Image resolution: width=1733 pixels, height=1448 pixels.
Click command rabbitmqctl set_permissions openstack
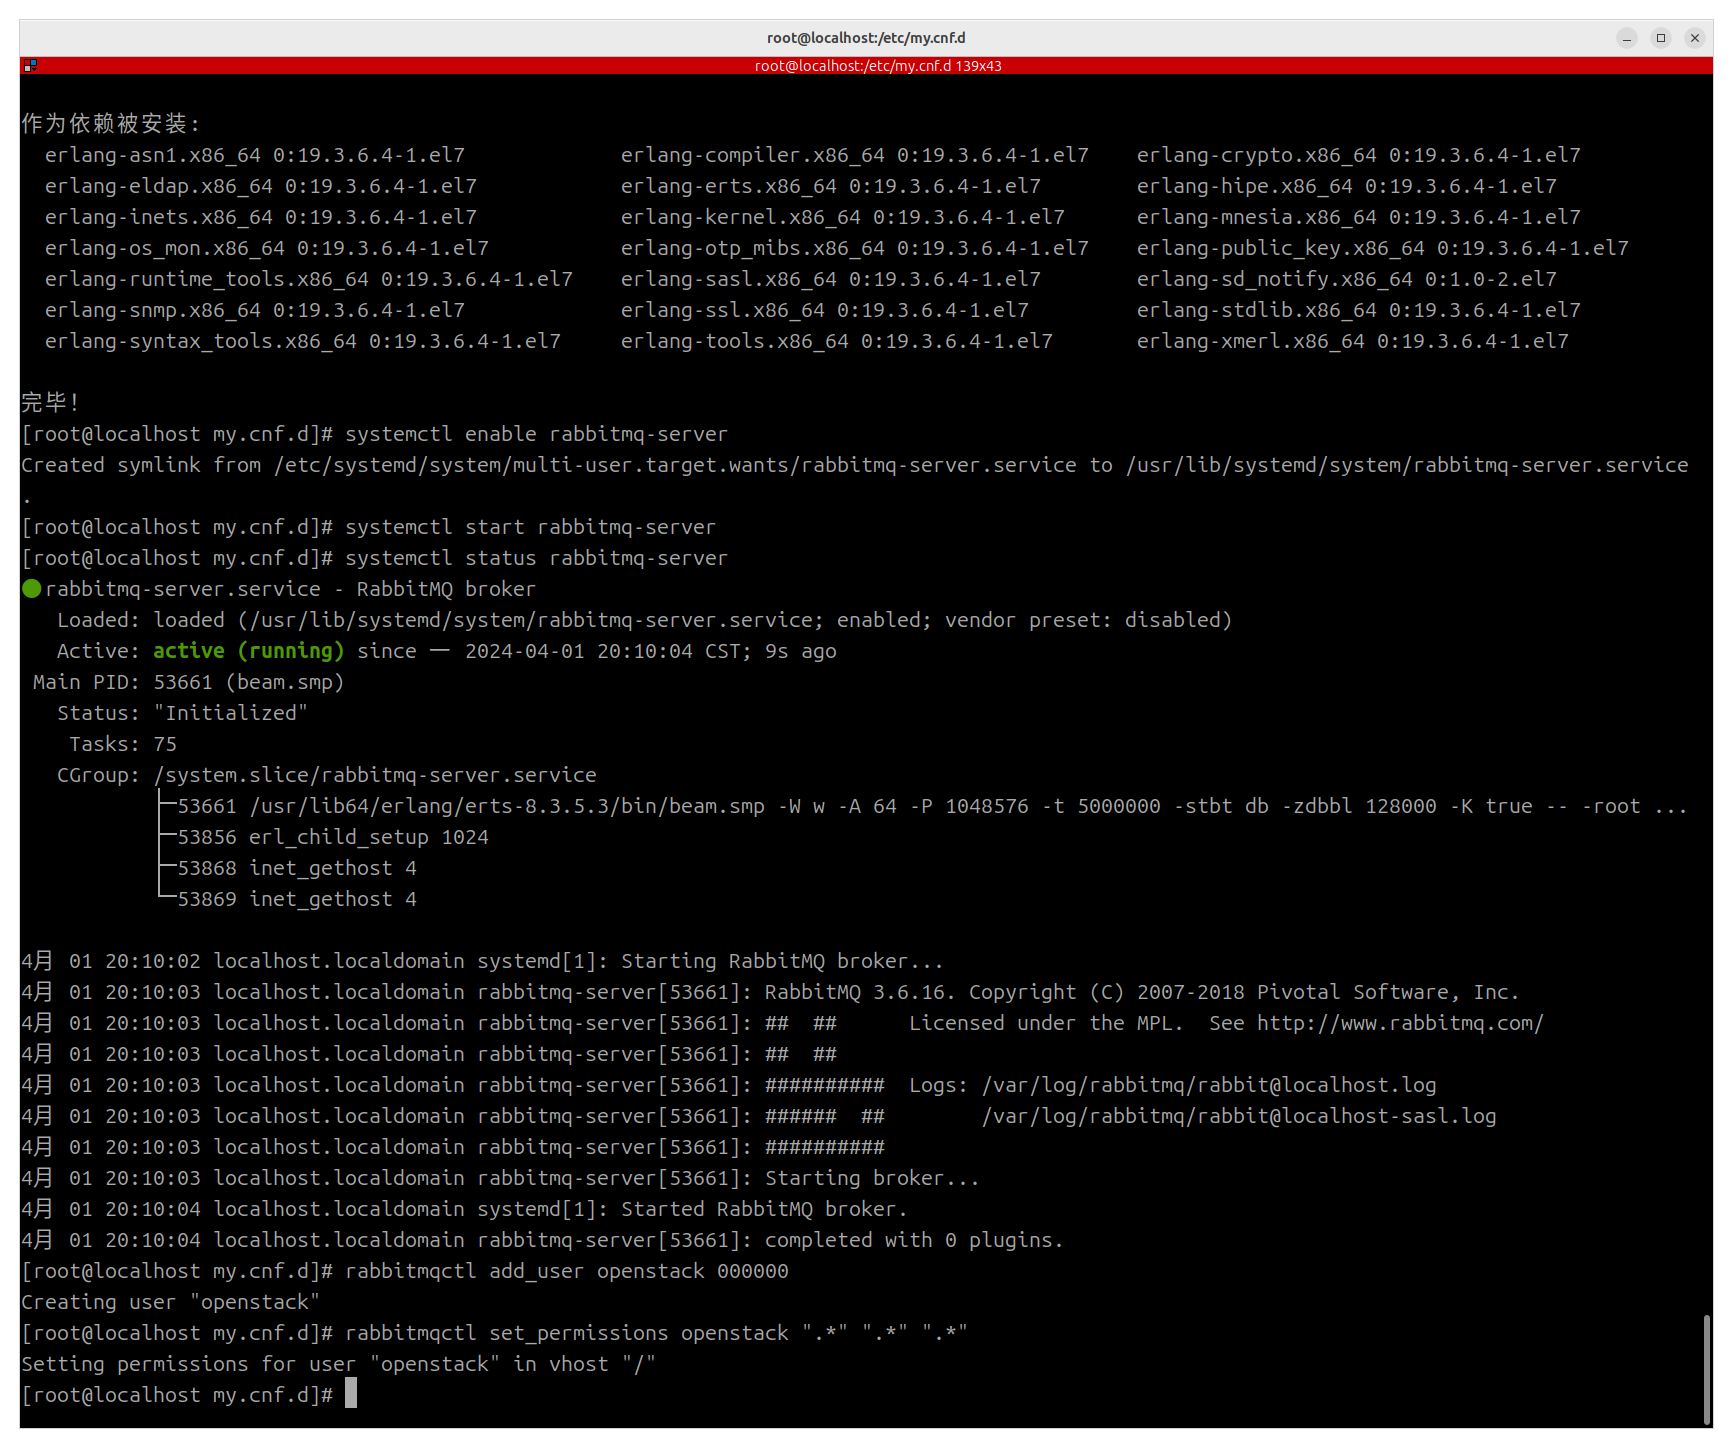click(x=657, y=1334)
